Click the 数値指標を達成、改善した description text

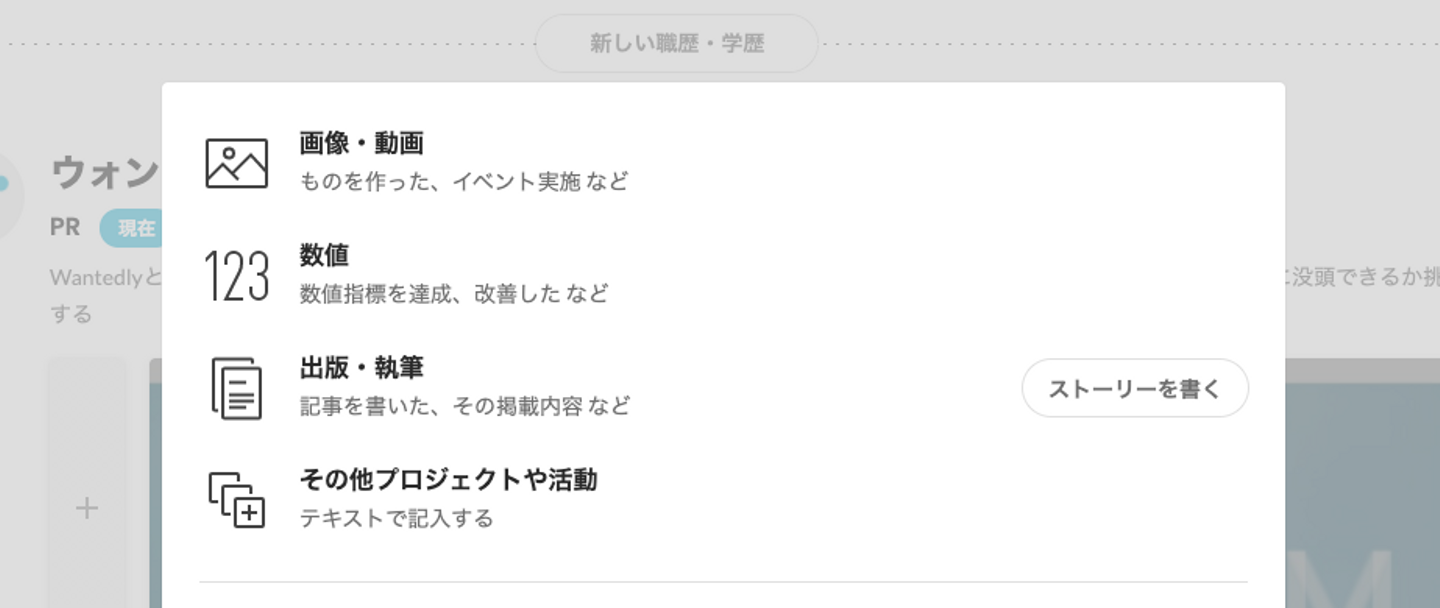(454, 294)
